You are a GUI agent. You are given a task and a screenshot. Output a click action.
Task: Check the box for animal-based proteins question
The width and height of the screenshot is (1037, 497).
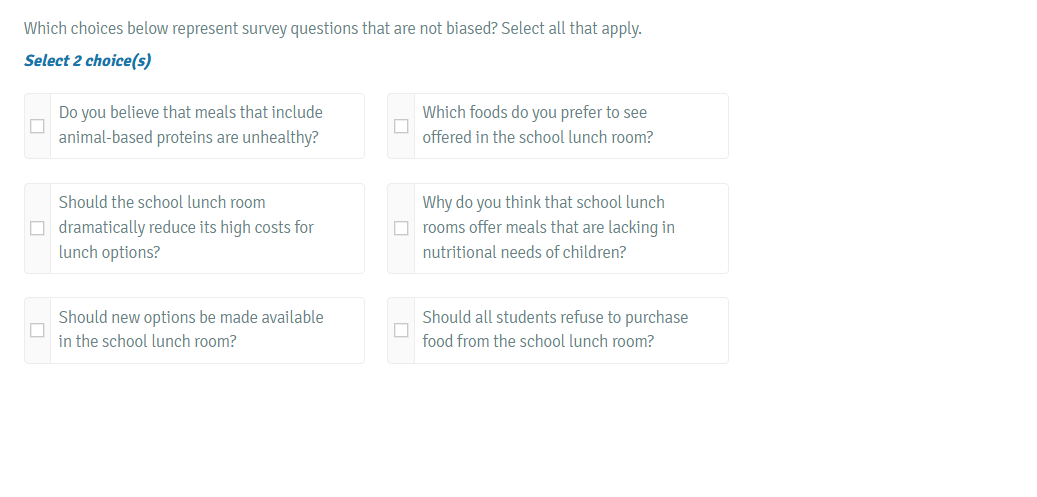(37, 126)
